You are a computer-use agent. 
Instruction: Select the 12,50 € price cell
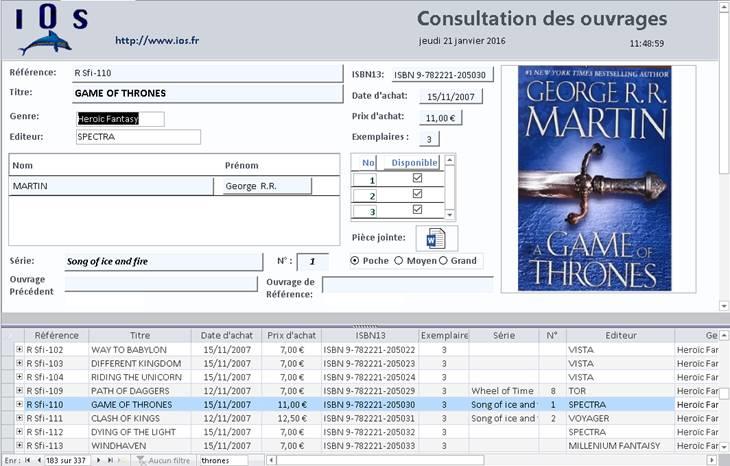(291, 418)
